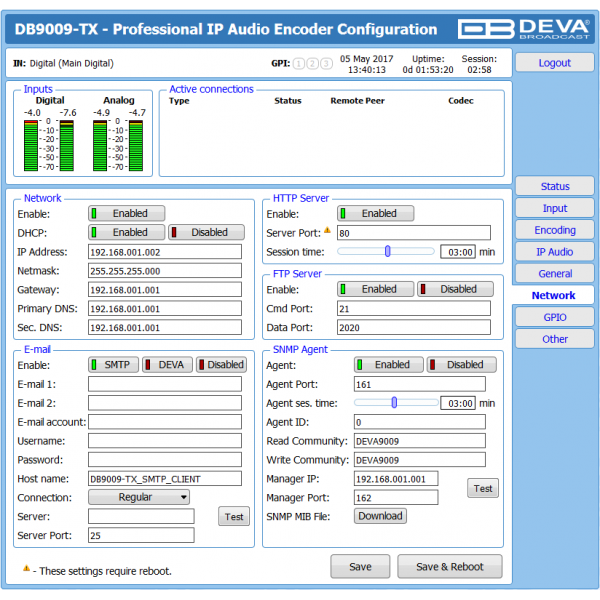Toggle Network Enable to Enabled

(127, 214)
